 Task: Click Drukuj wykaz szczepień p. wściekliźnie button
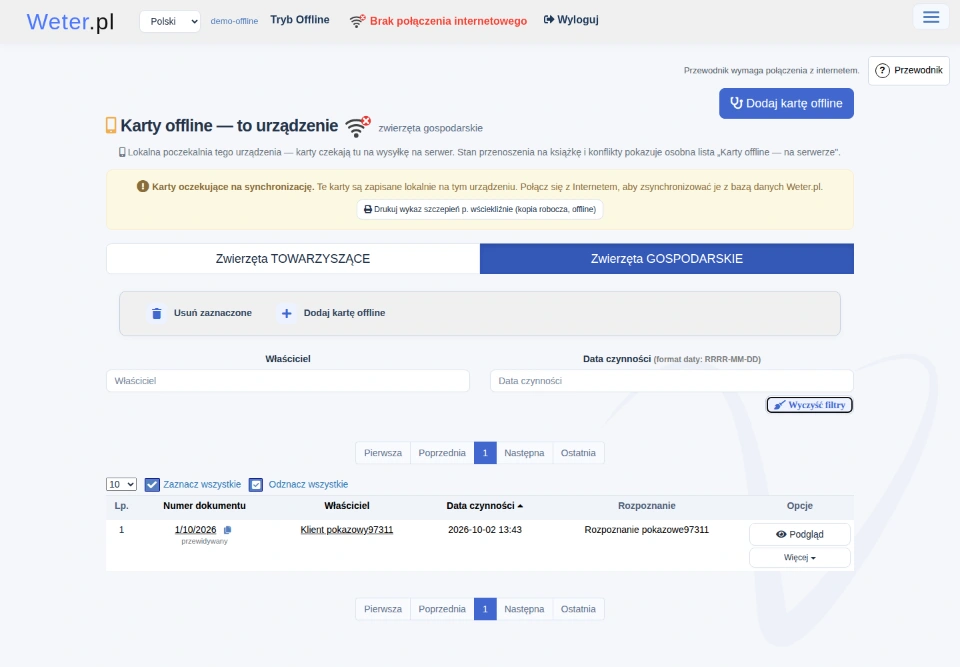coord(480,209)
